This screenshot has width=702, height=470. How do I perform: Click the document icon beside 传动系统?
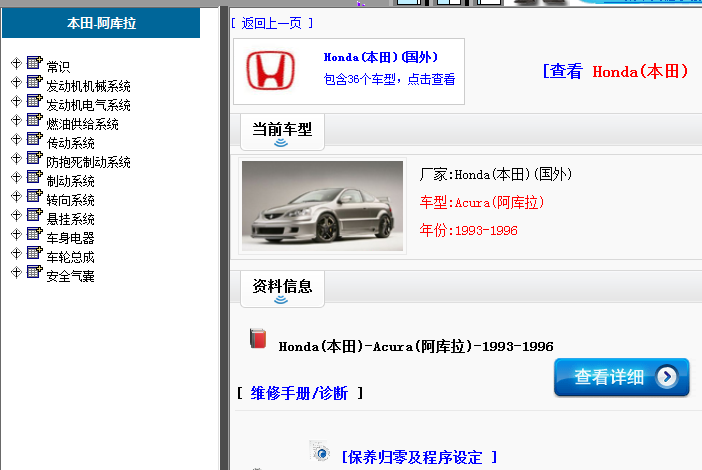click(x=34, y=139)
